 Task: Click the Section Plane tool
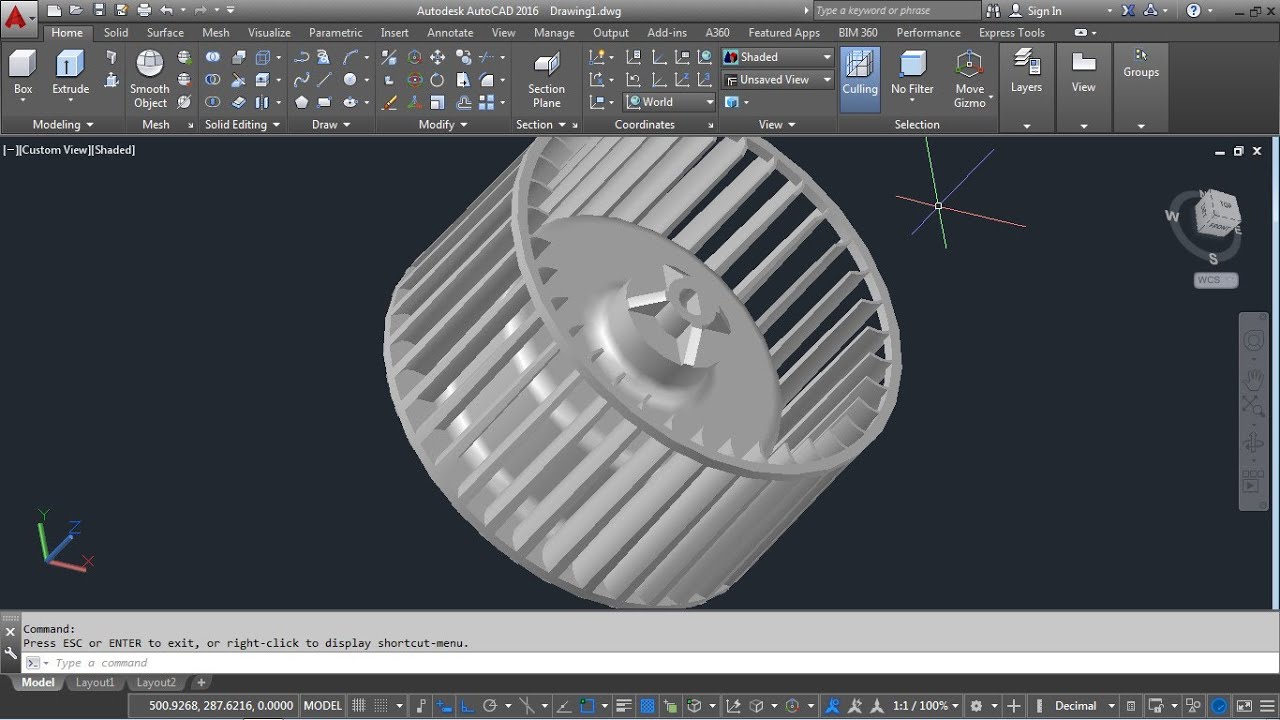click(546, 80)
